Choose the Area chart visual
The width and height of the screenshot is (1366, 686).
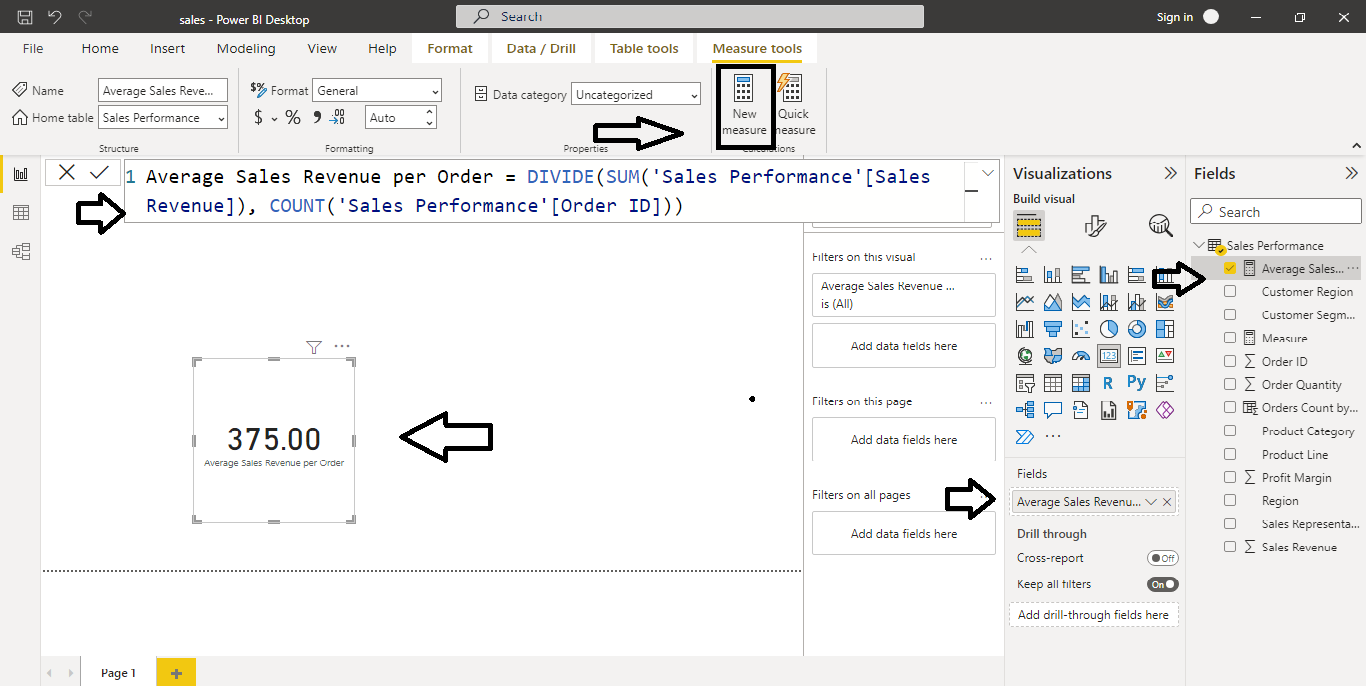(1053, 302)
